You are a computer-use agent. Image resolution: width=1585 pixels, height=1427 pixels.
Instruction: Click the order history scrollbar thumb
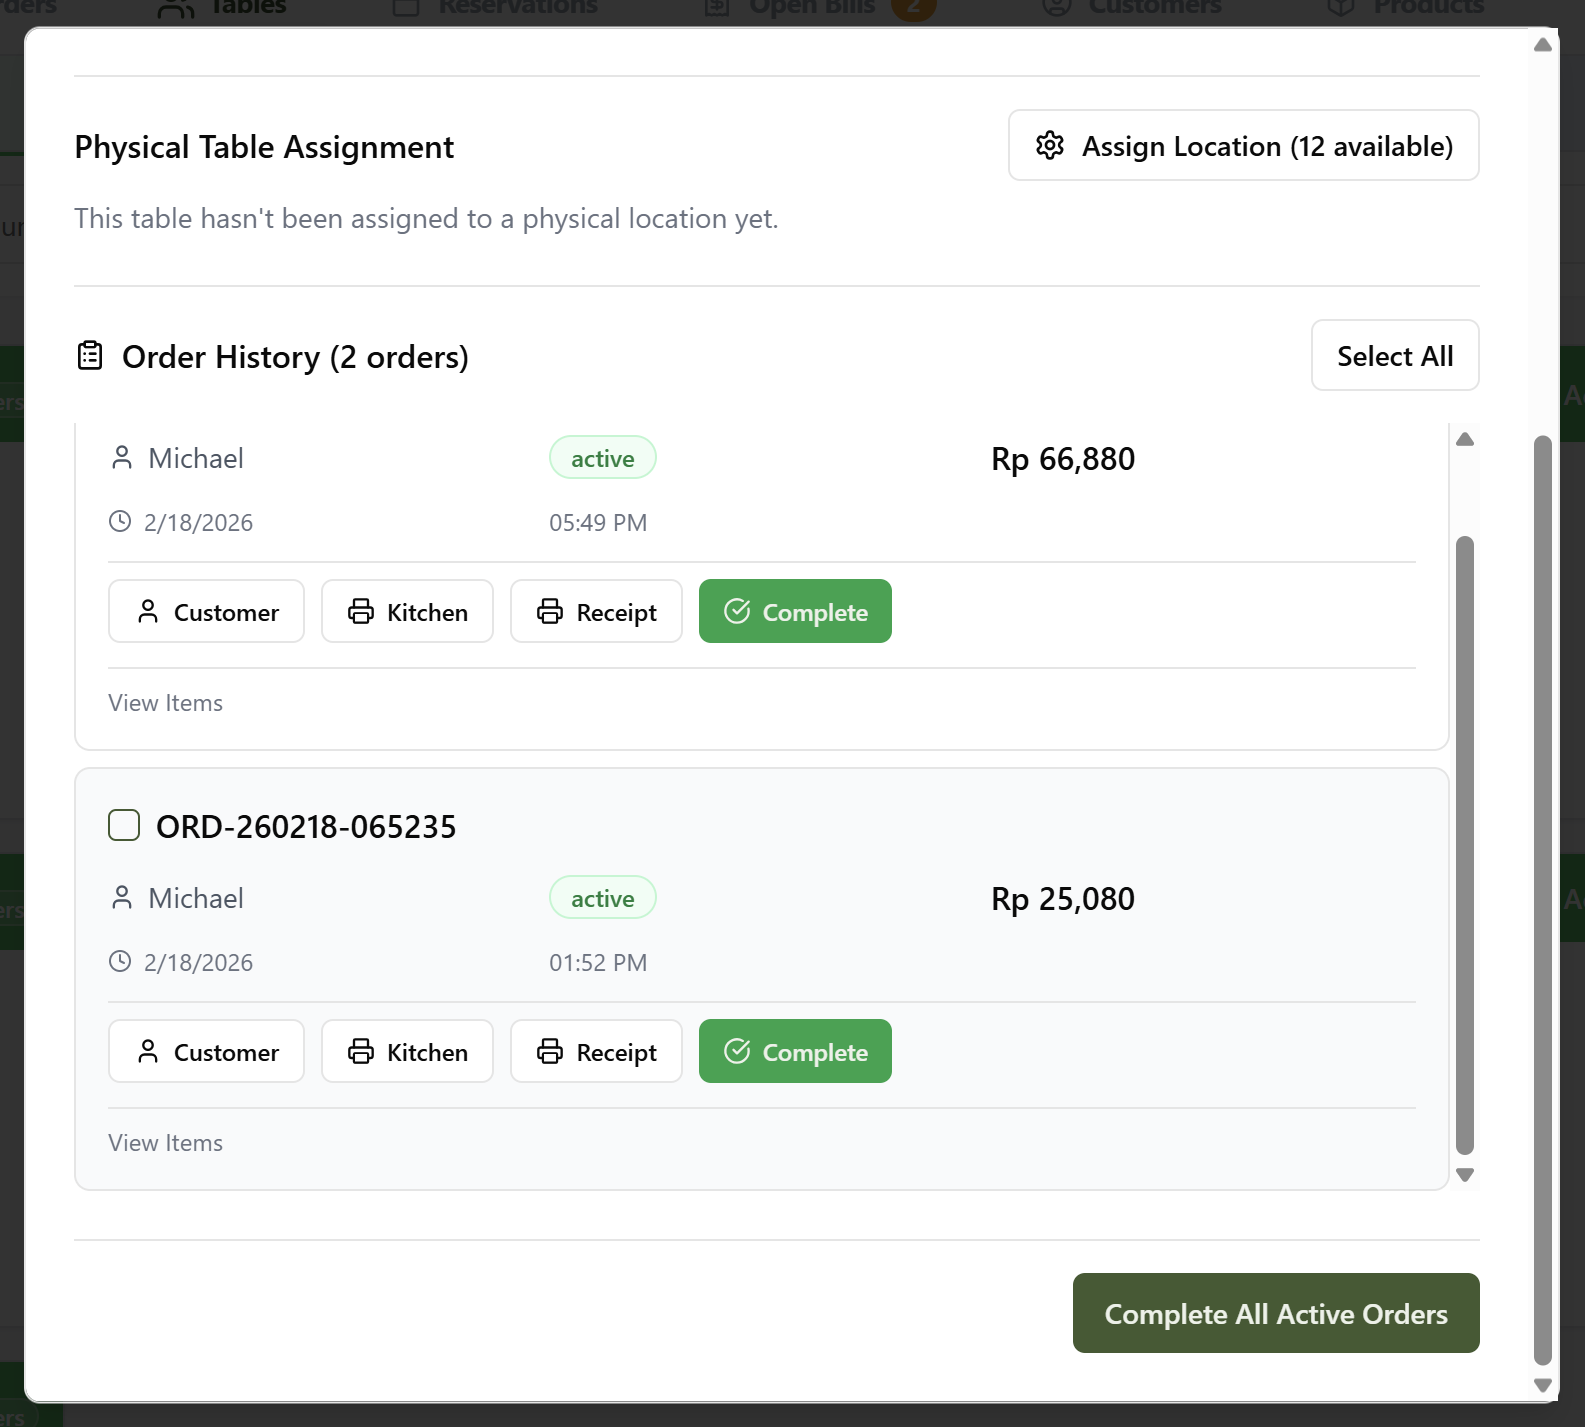pyautogui.click(x=1465, y=845)
